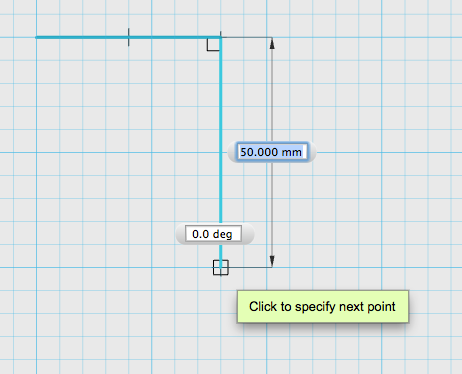Select the vertical cyan sketch line
The image size is (462, 374).
pos(221,130)
